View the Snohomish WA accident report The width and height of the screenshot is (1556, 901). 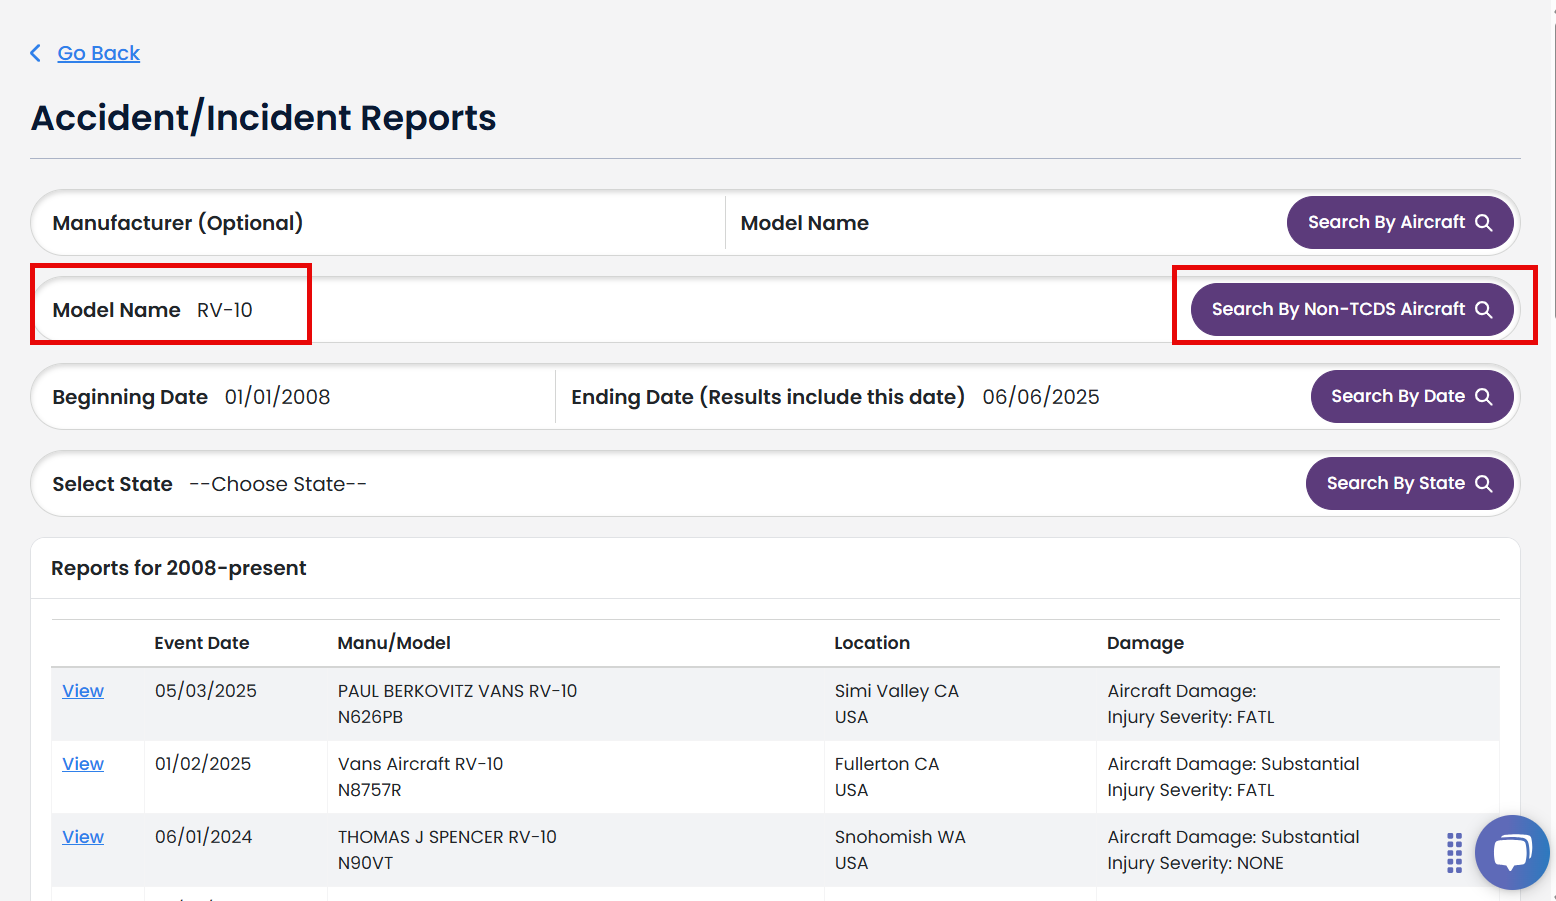82,836
